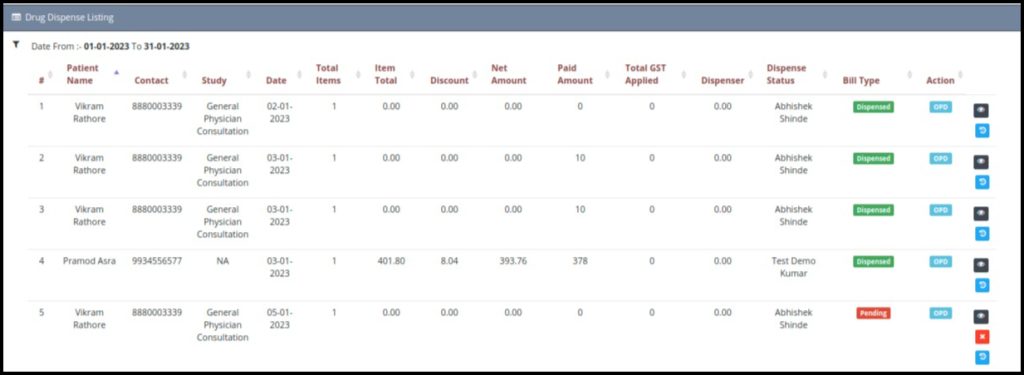
Task: Click discount value 8.04
Action: coord(449,261)
